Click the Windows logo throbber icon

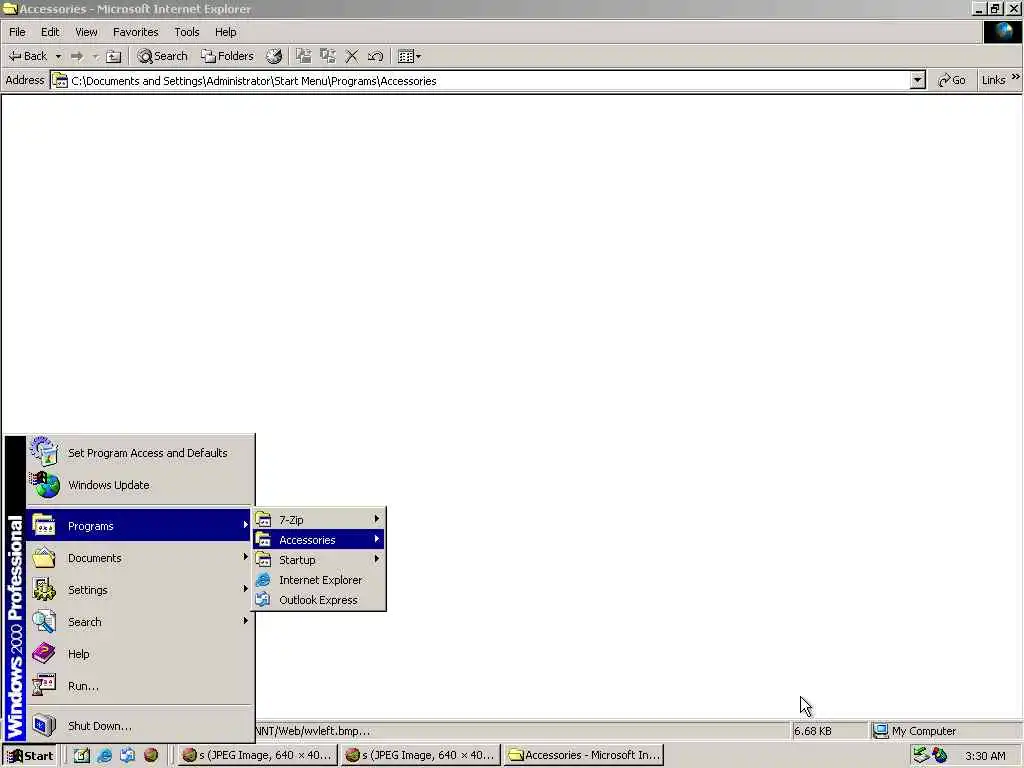1002,32
